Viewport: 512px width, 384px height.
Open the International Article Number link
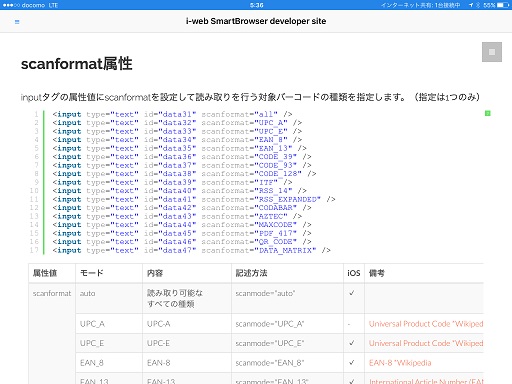coord(426,381)
